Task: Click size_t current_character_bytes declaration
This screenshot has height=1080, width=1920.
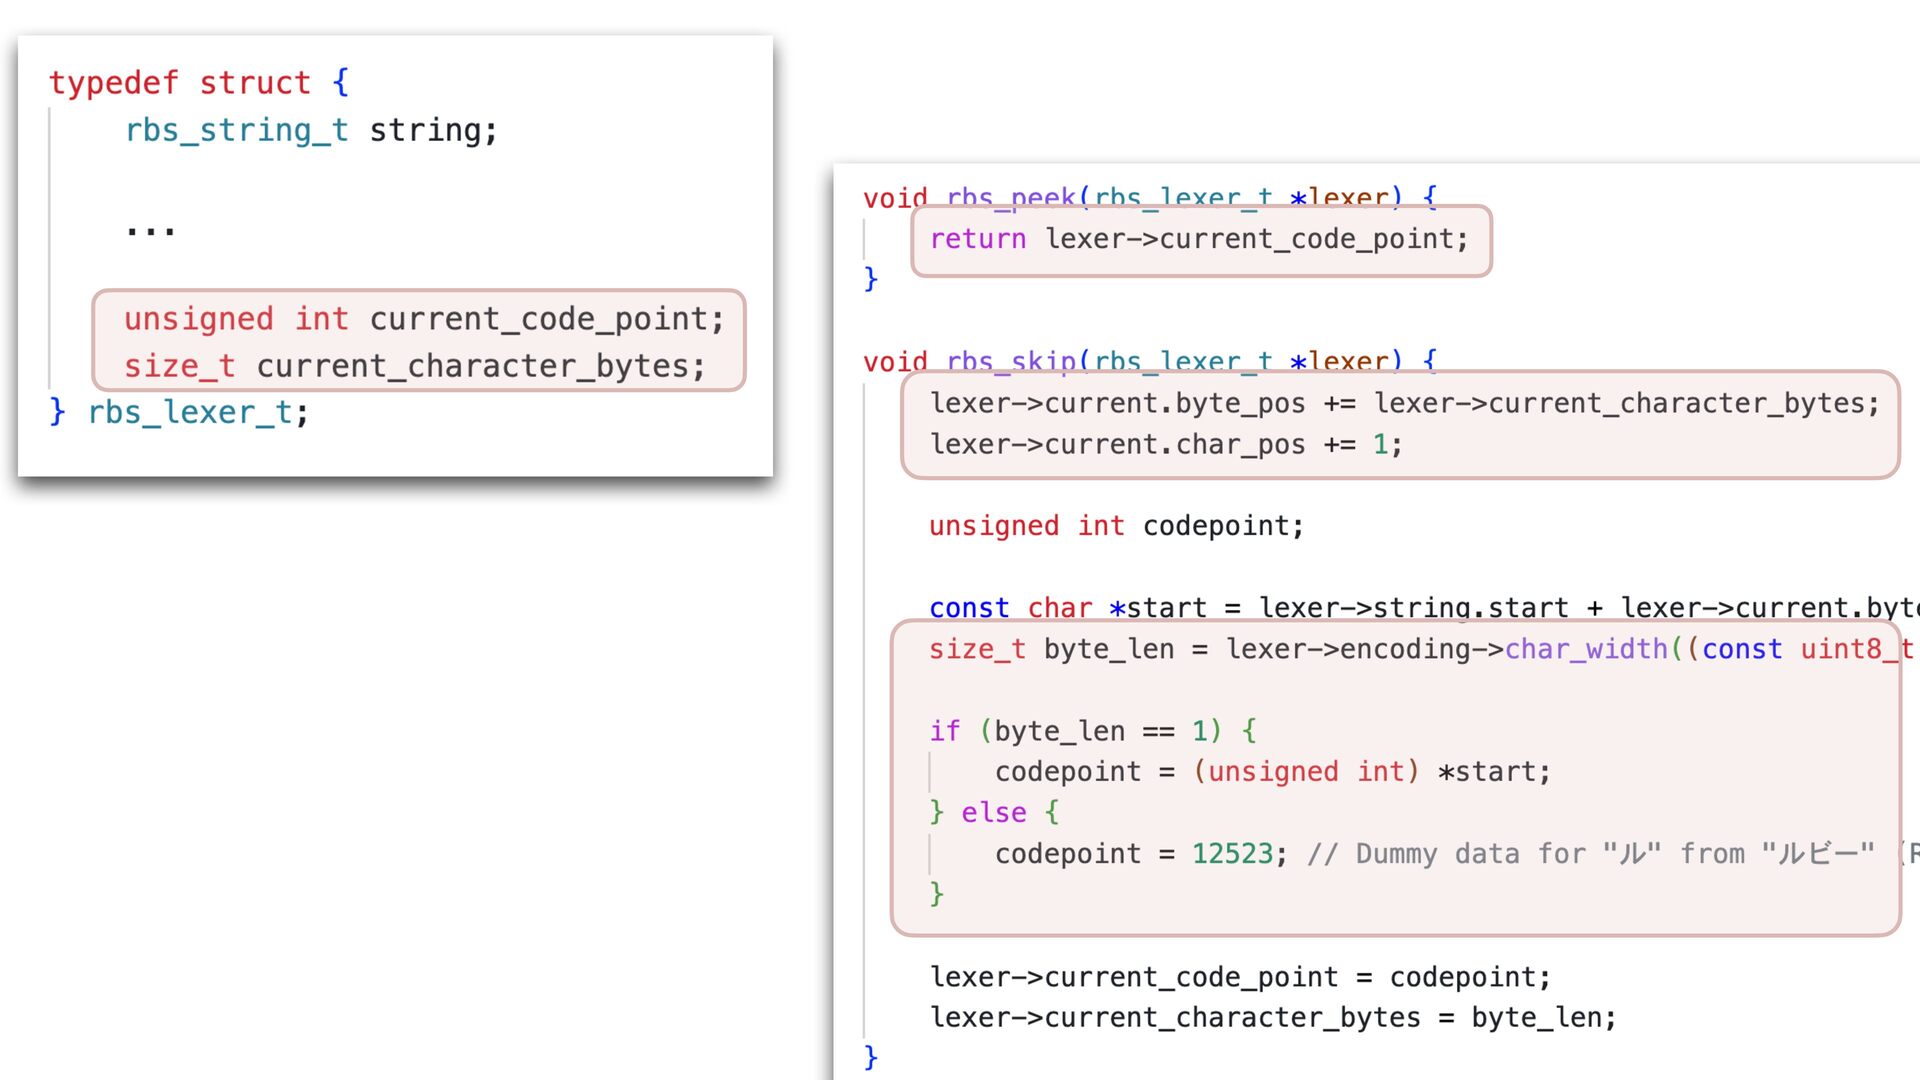Action: coord(414,366)
